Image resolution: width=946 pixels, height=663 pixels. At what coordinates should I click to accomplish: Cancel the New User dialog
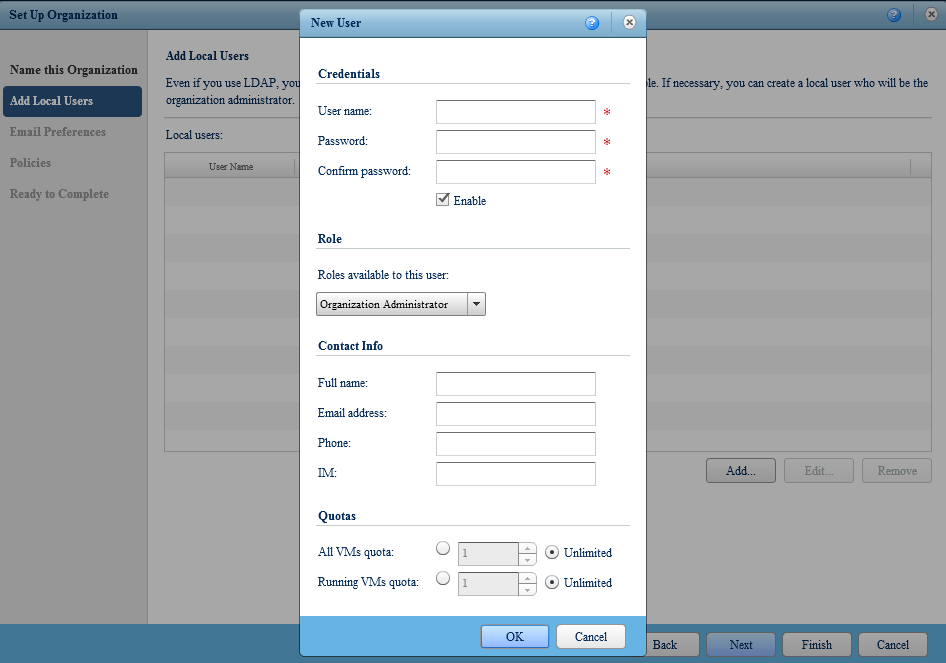pyautogui.click(x=591, y=636)
